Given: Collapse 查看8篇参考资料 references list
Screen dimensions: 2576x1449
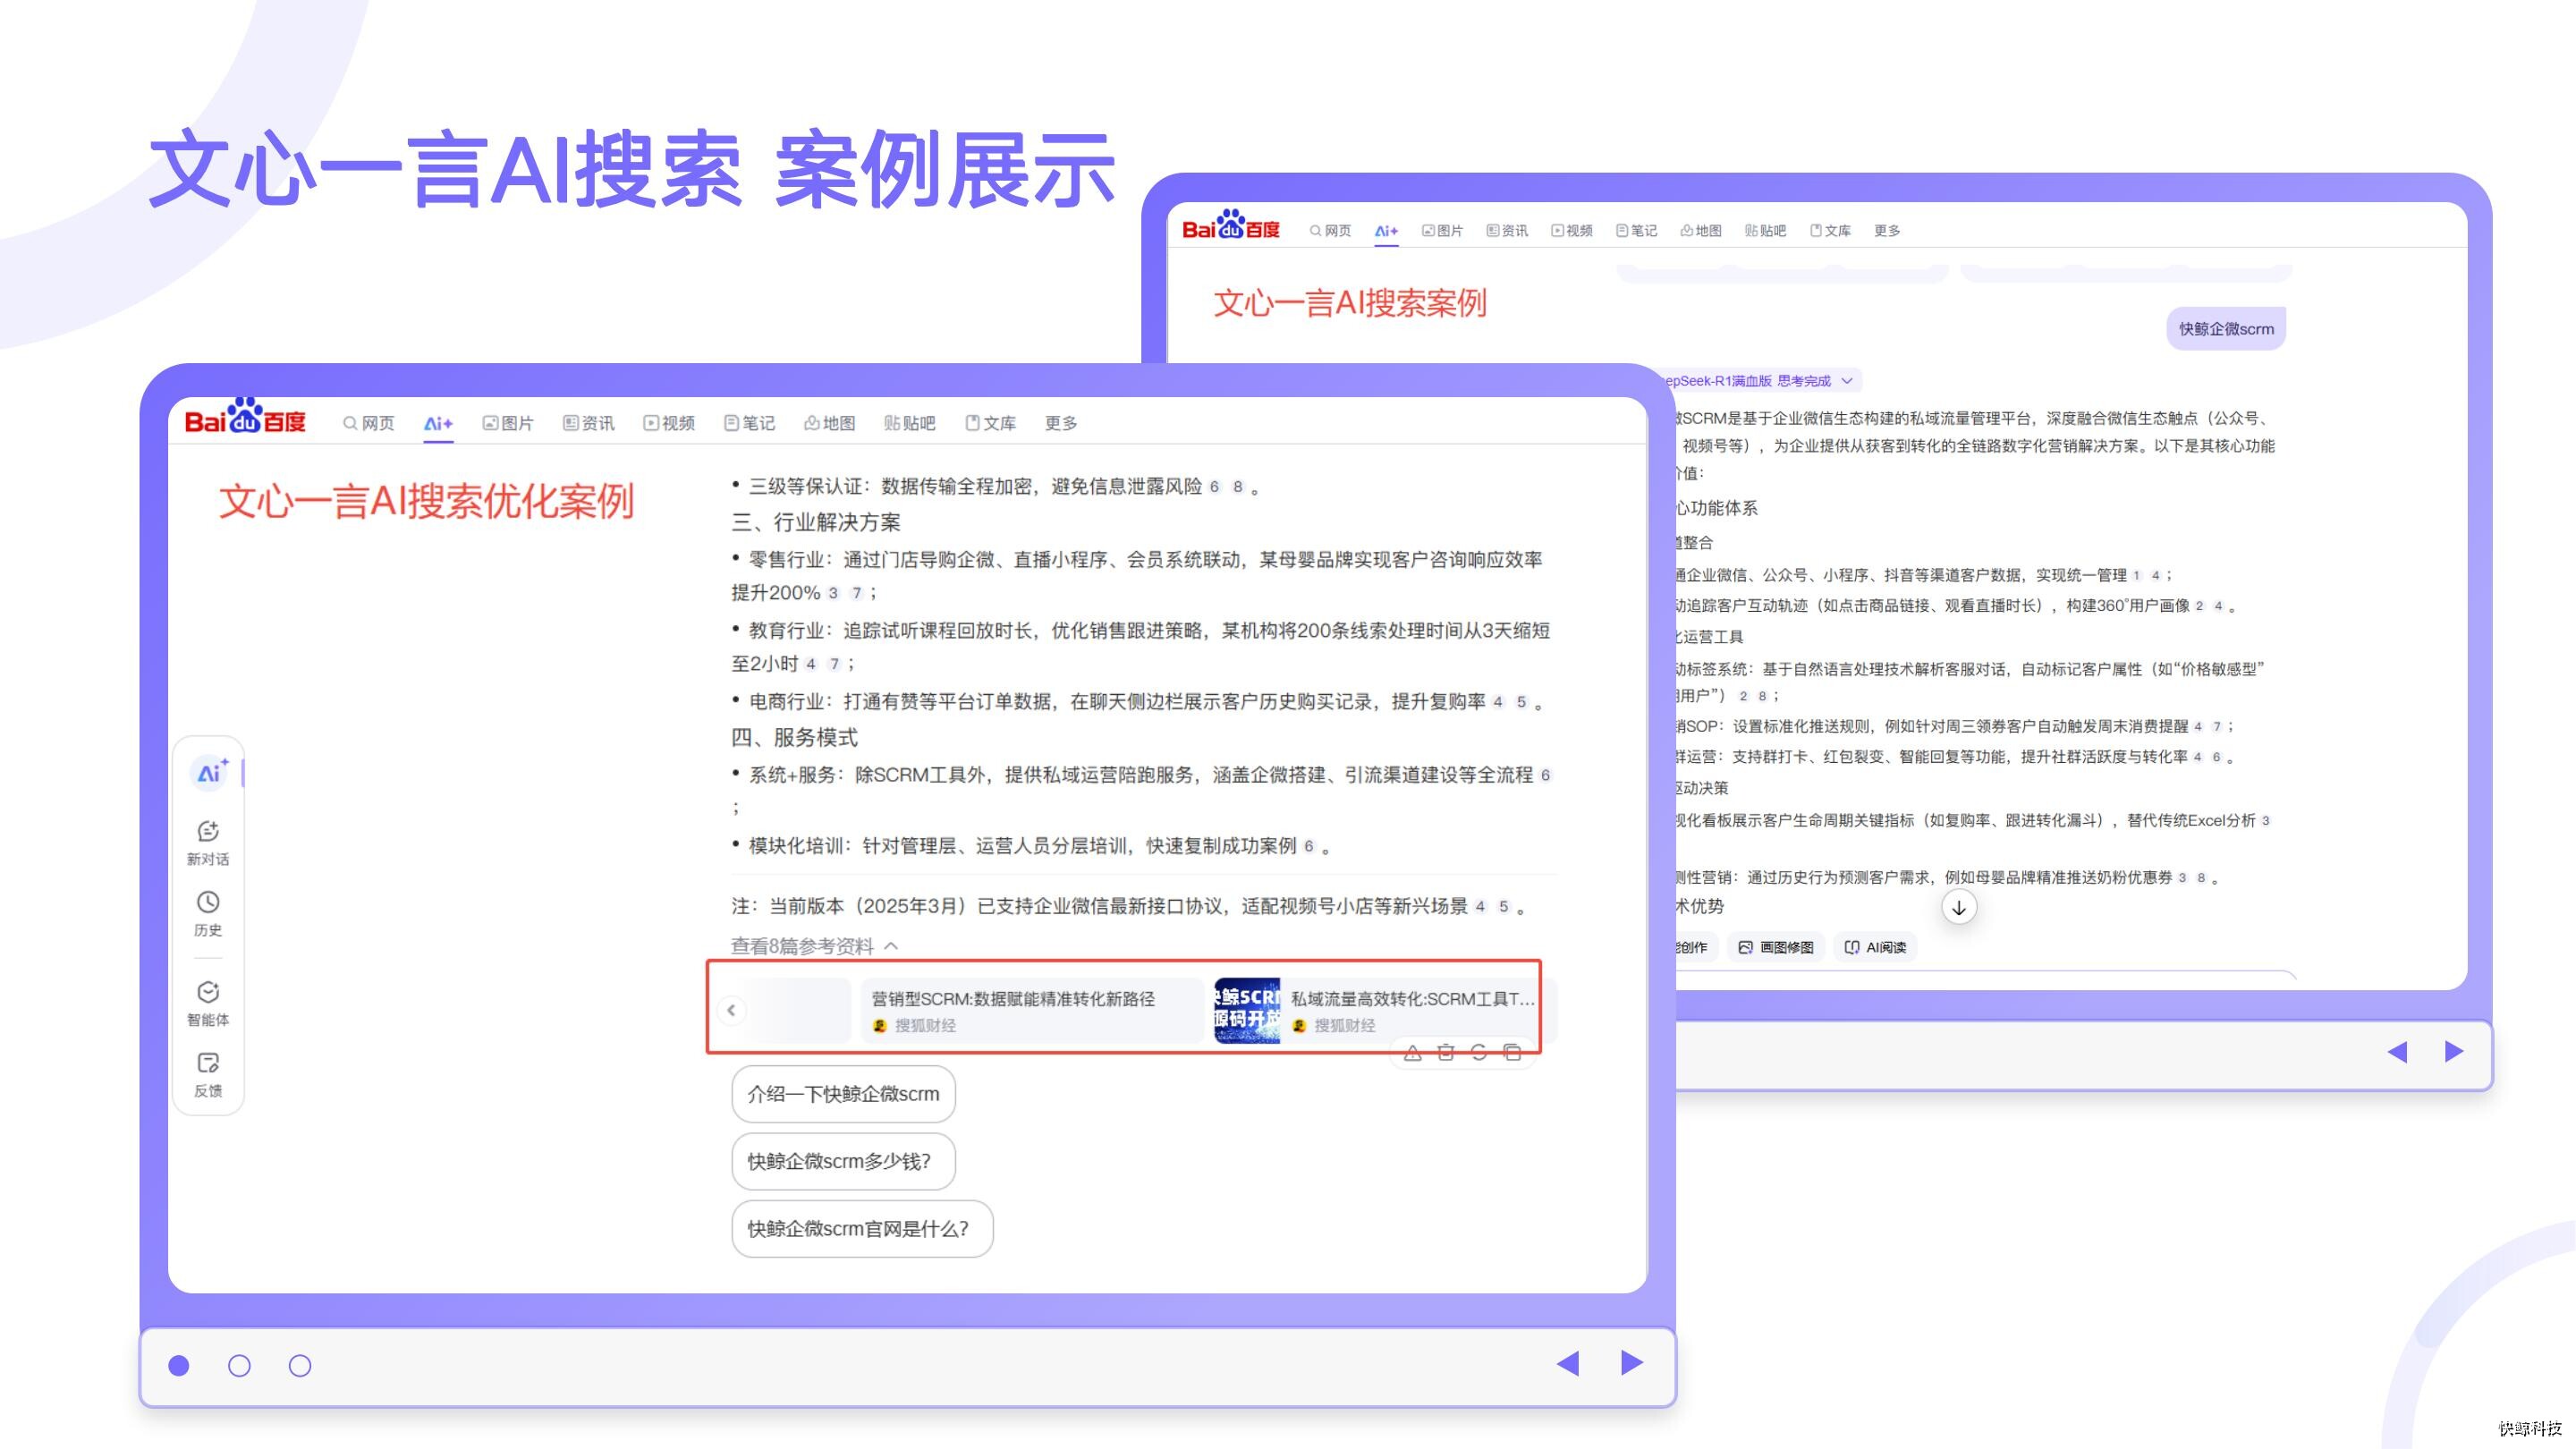Looking at the screenshot, I should [814, 946].
